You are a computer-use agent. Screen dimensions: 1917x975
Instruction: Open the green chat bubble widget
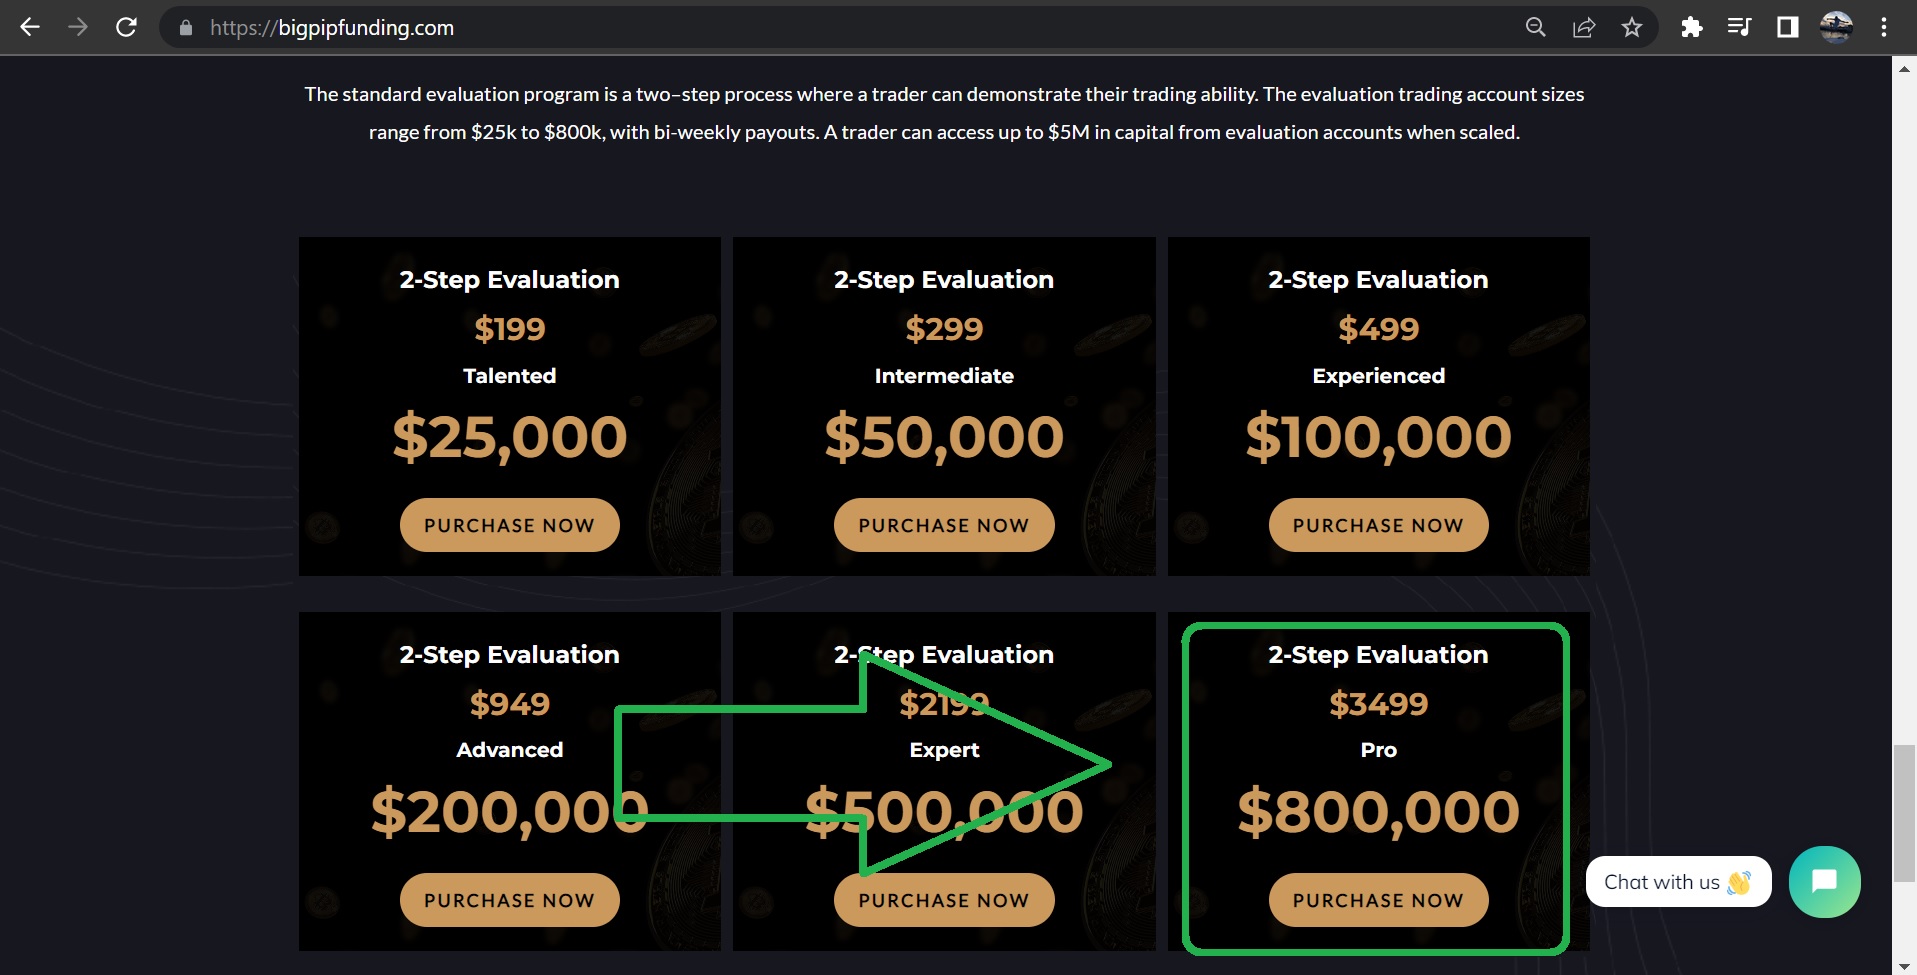pyautogui.click(x=1824, y=881)
